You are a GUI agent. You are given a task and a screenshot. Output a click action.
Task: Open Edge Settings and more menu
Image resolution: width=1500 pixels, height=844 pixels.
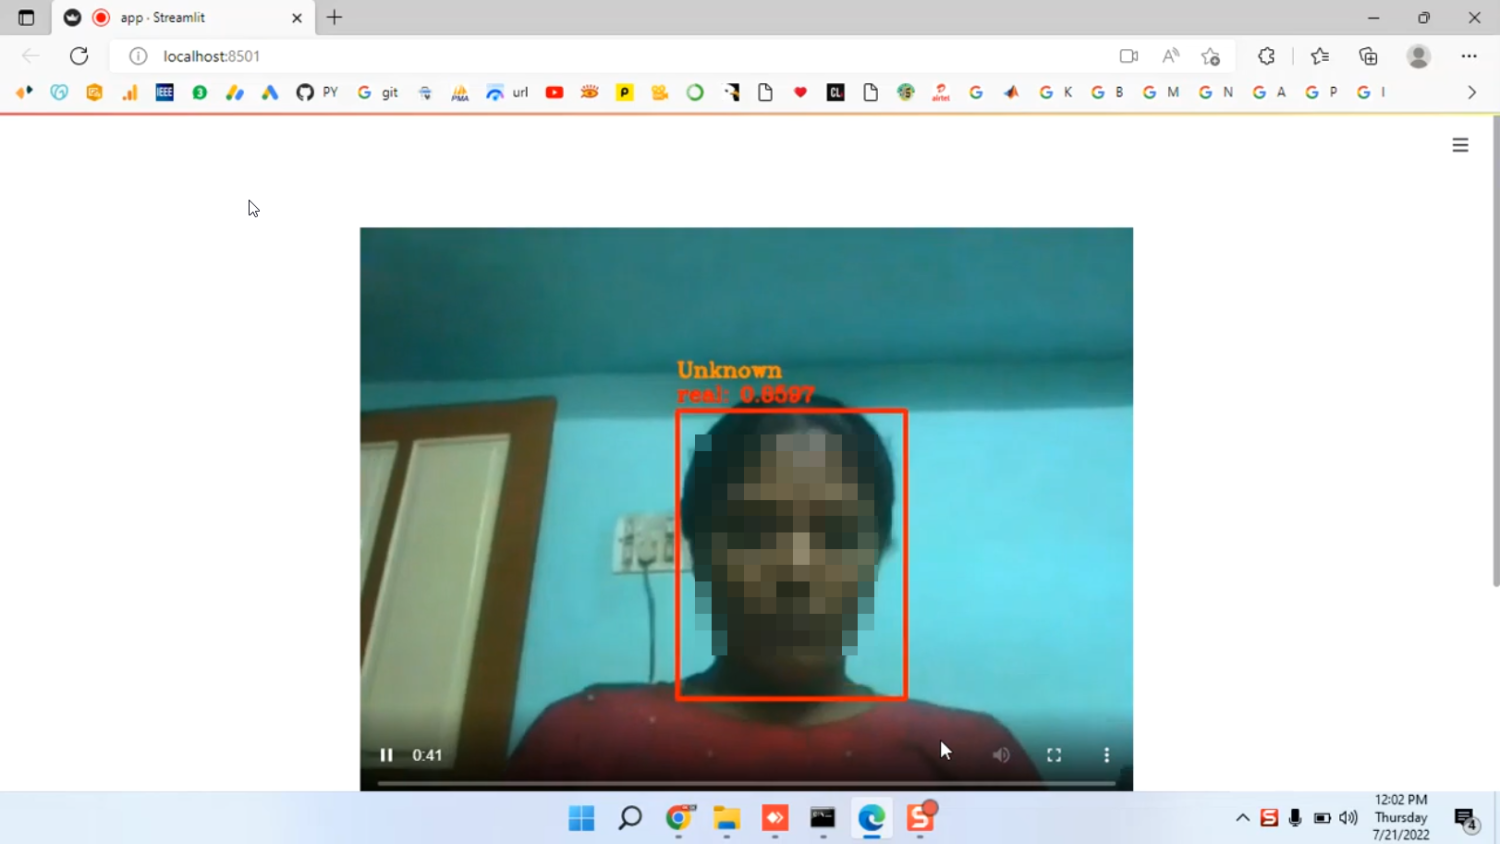1468,56
